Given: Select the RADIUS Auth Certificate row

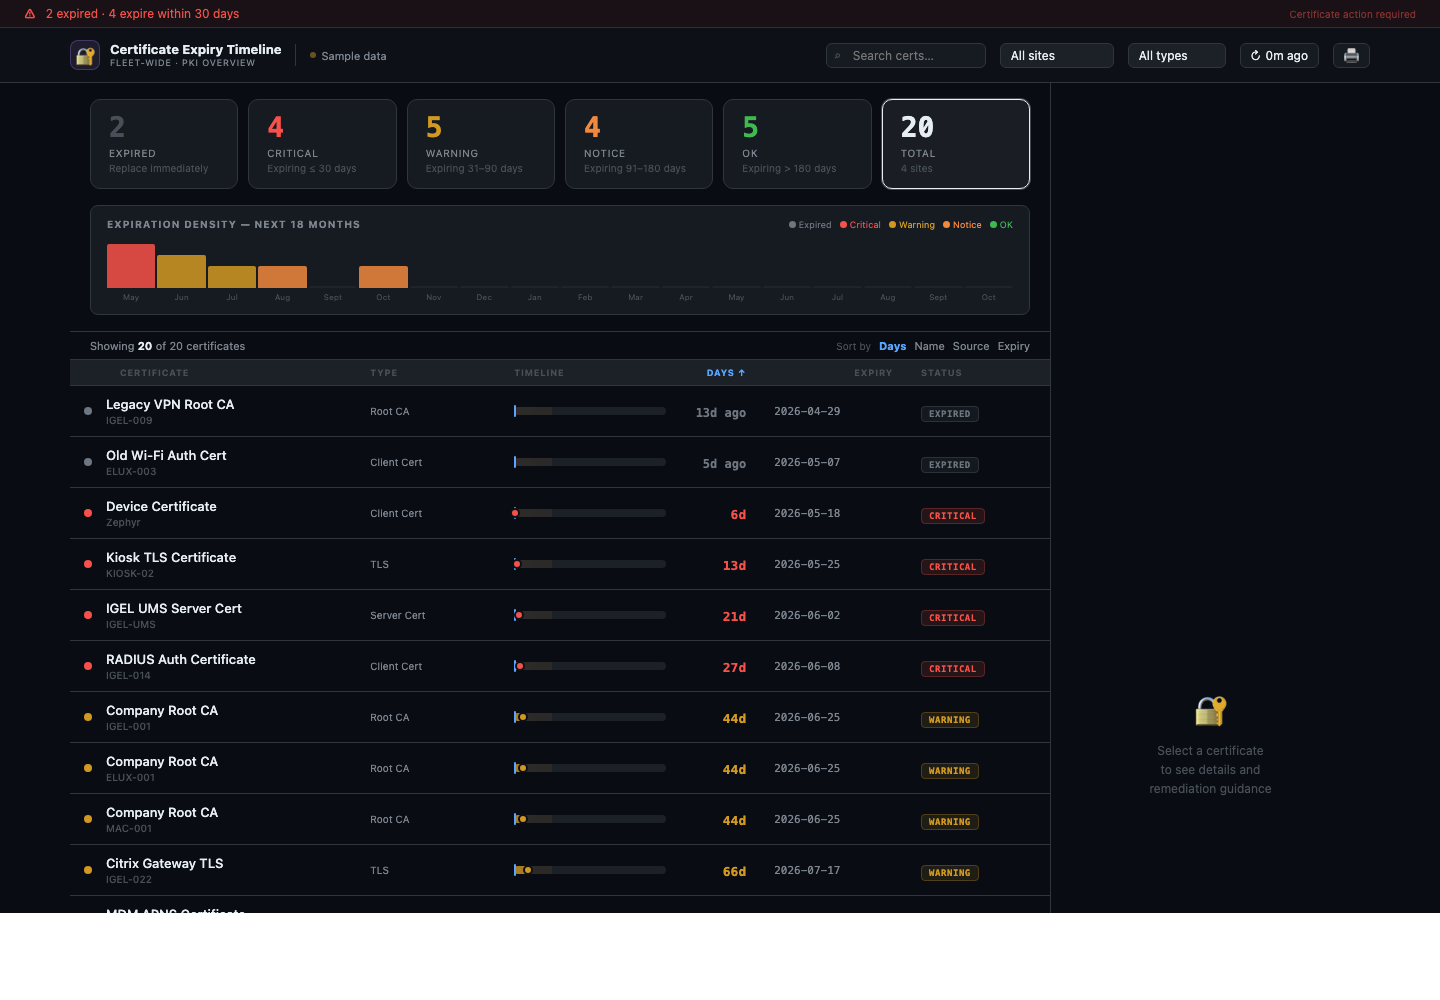Looking at the screenshot, I should click(560, 667).
